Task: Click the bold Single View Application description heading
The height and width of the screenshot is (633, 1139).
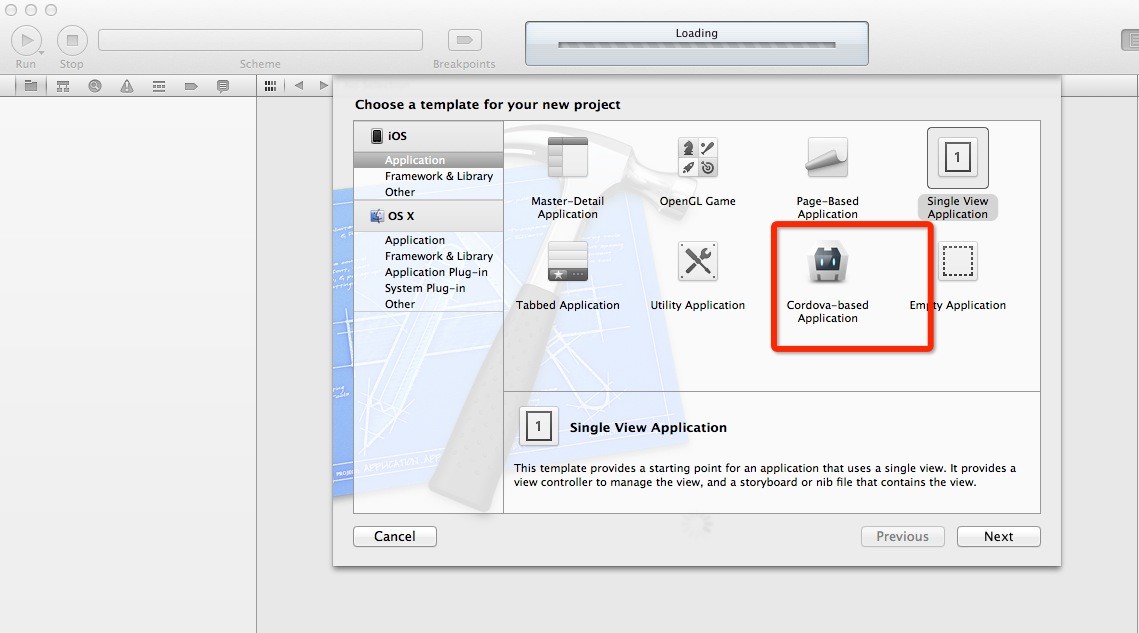Action: (x=648, y=427)
